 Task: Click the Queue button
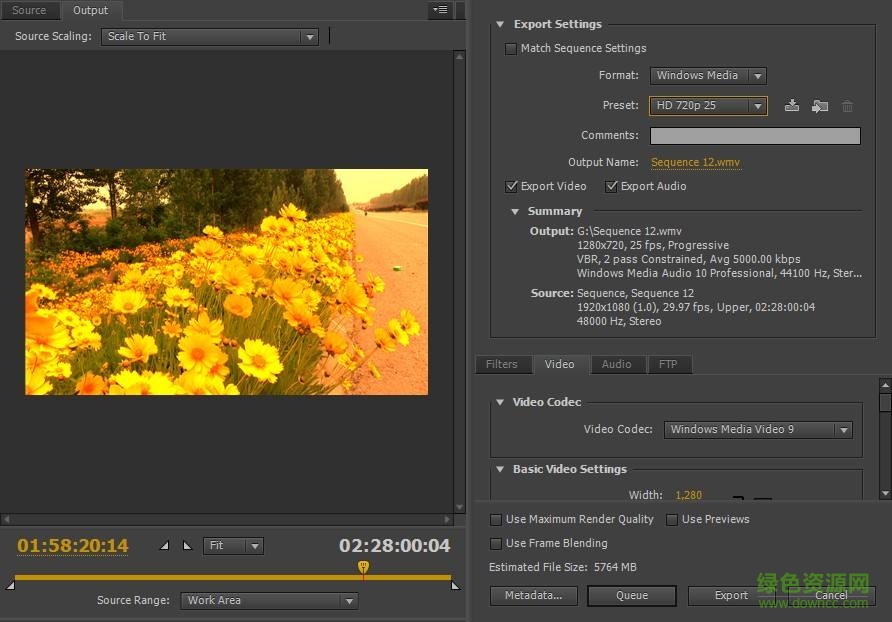[x=632, y=596]
